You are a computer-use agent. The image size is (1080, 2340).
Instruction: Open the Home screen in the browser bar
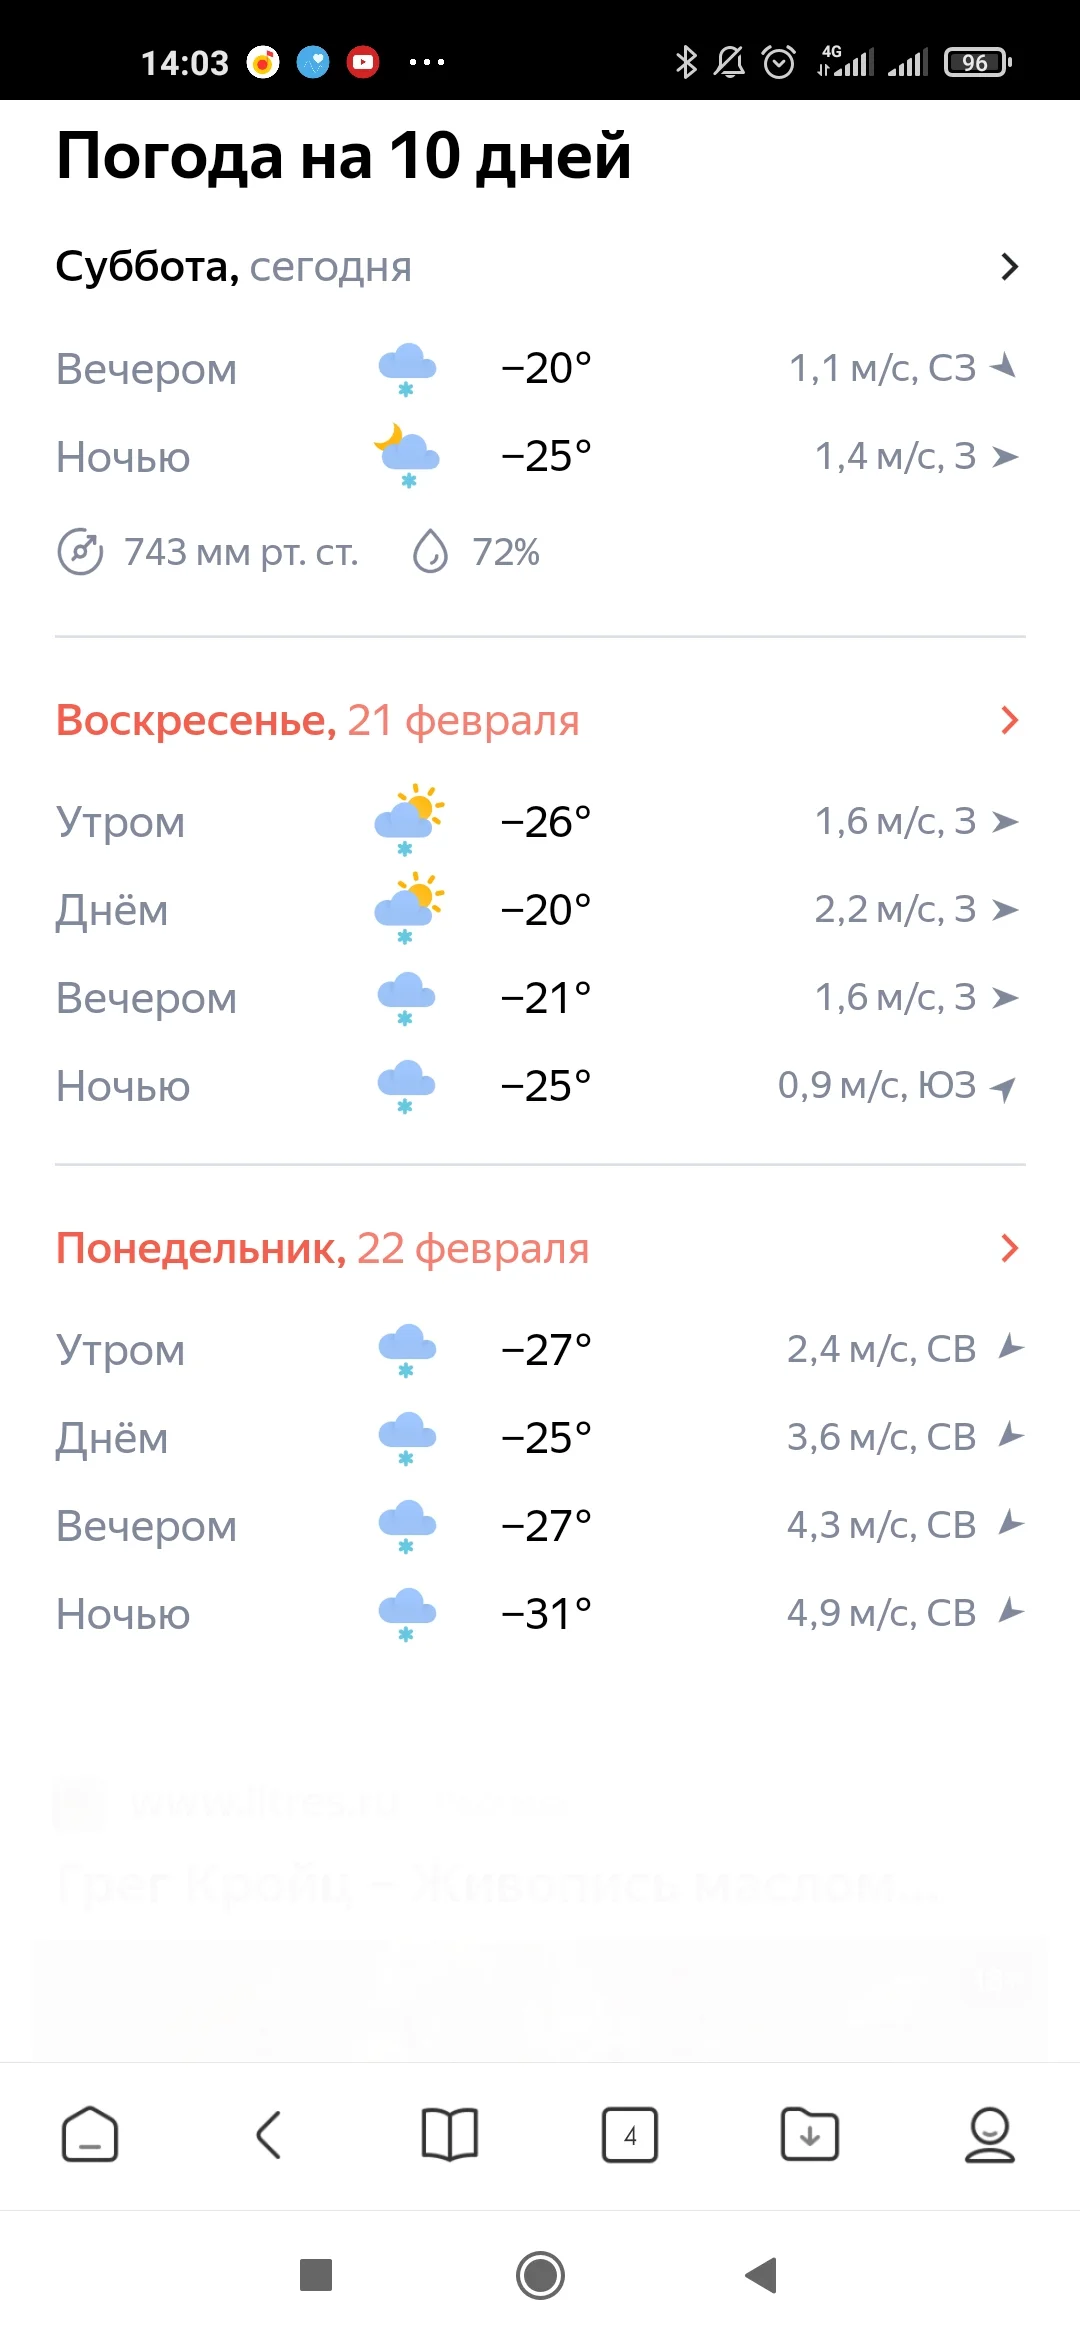(x=90, y=2130)
